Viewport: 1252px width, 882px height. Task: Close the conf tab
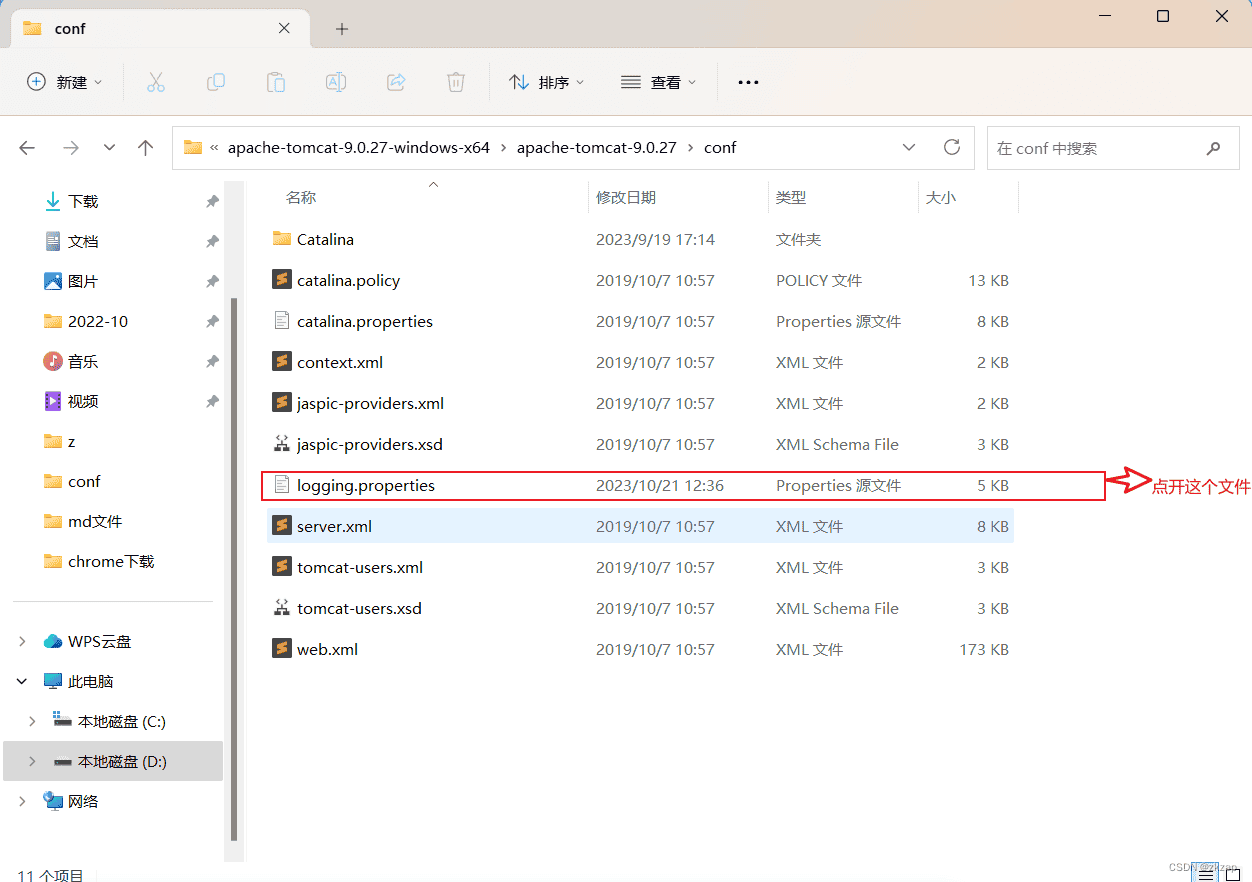point(285,28)
